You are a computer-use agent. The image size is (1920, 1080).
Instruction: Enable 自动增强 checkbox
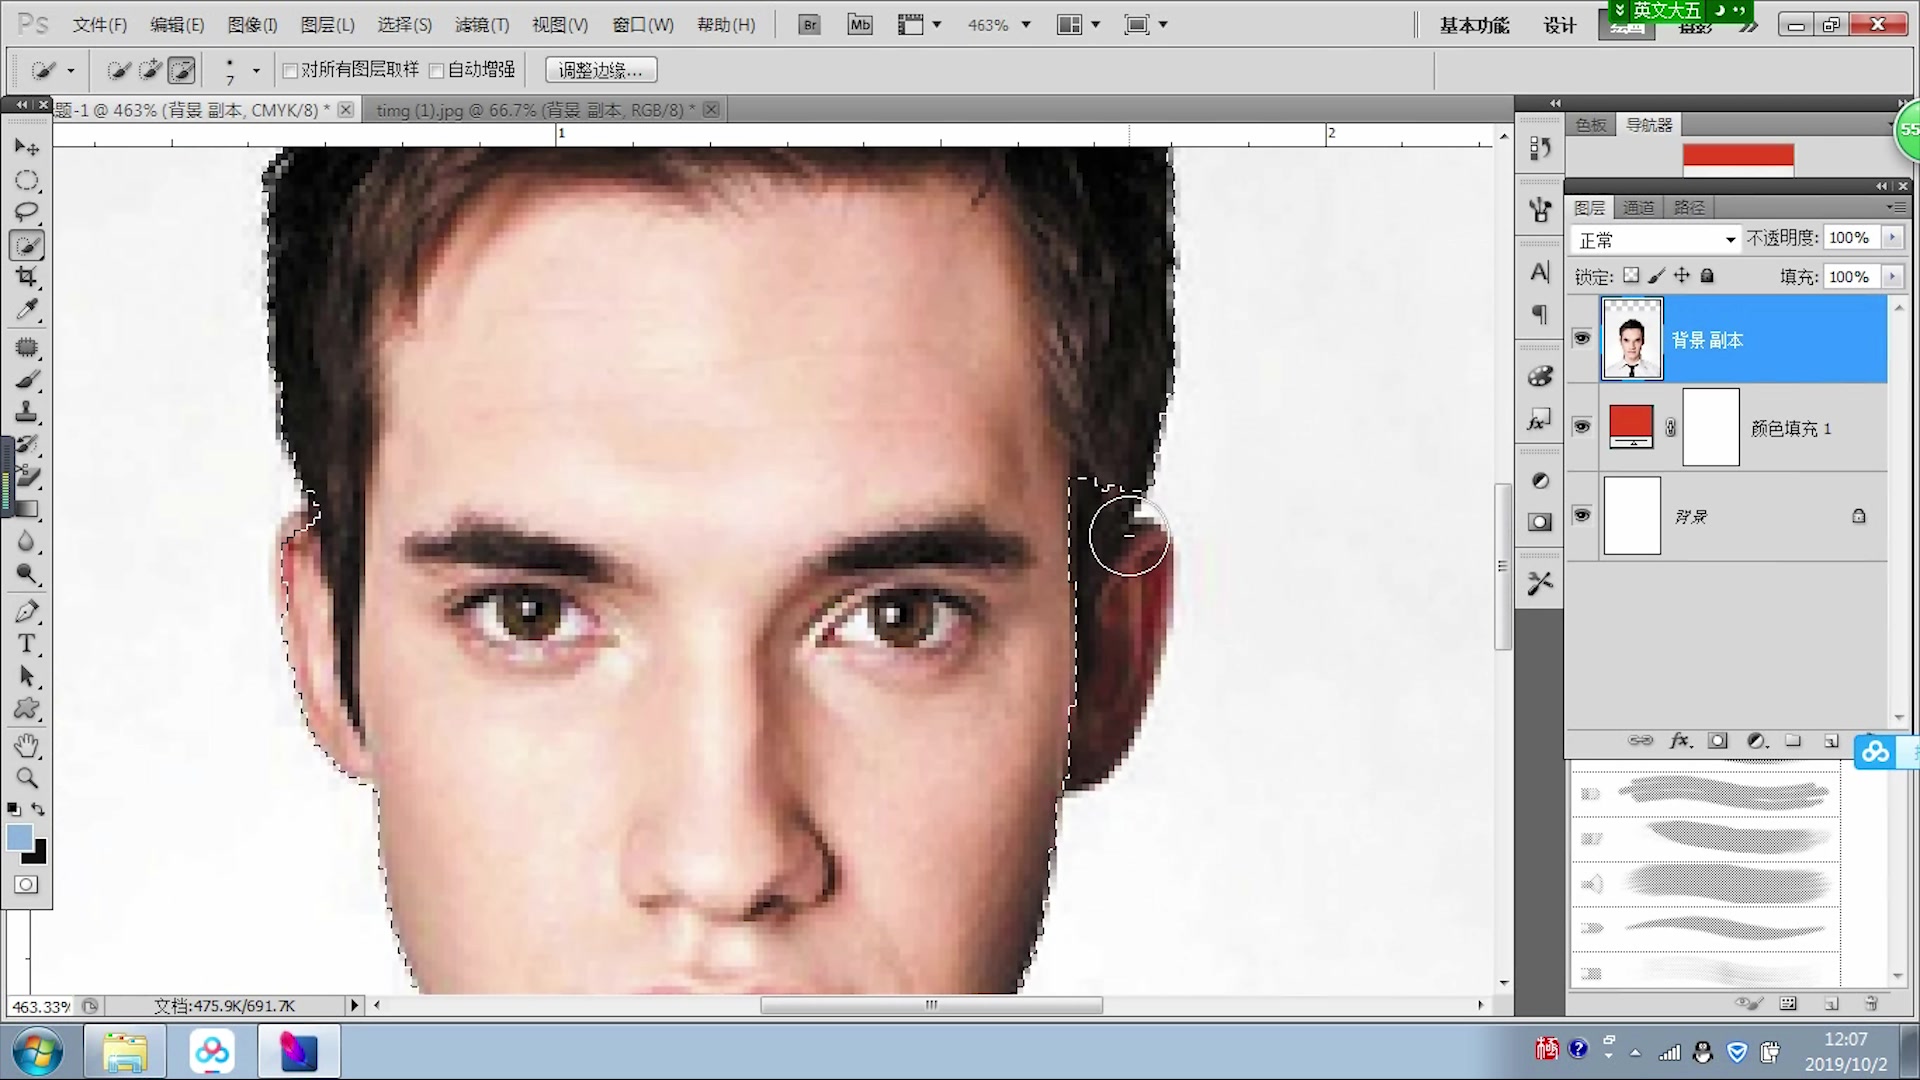tap(437, 70)
